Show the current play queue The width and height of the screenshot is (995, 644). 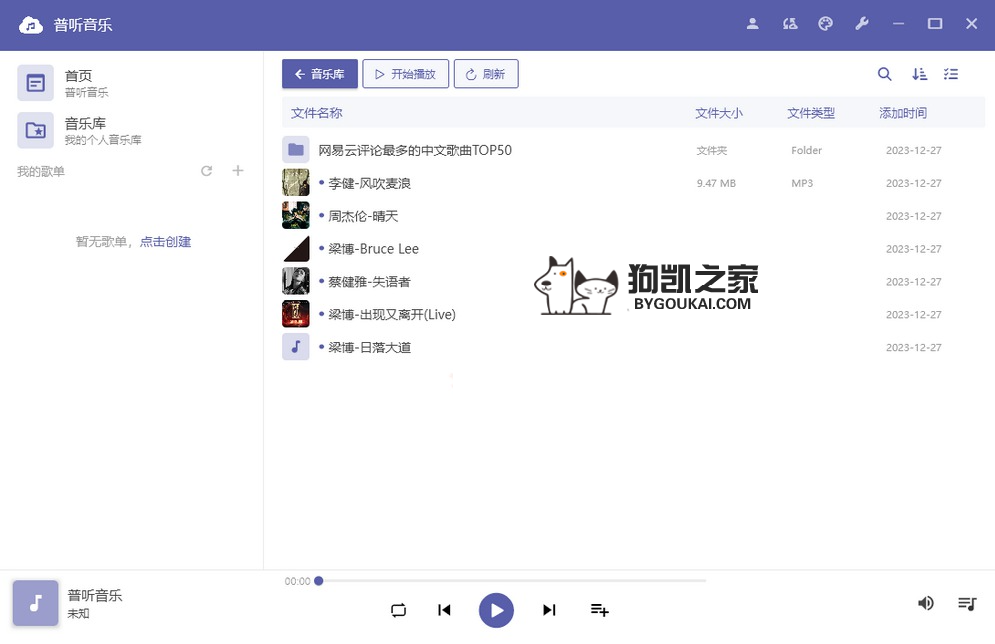(x=966, y=603)
